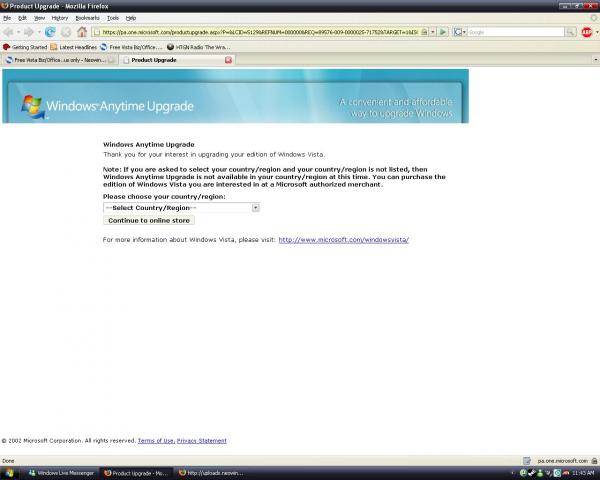Open the Getting Started bookmark

tap(25, 47)
